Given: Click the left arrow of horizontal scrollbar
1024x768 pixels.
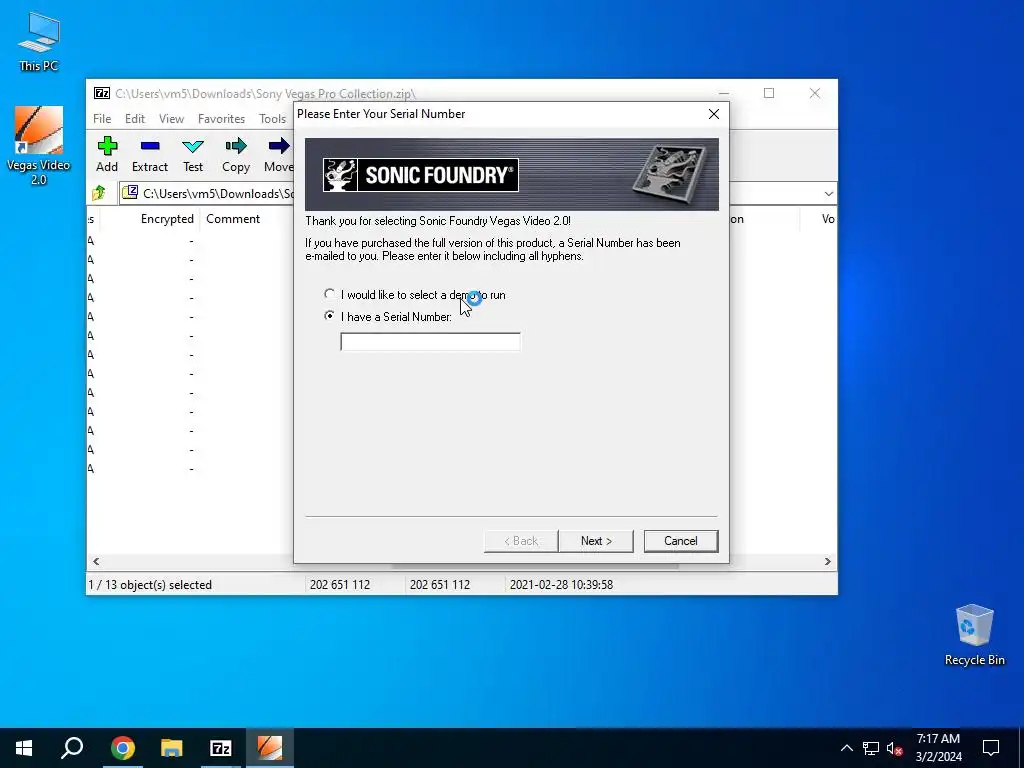Looking at the screenshot, I should 96,562.
